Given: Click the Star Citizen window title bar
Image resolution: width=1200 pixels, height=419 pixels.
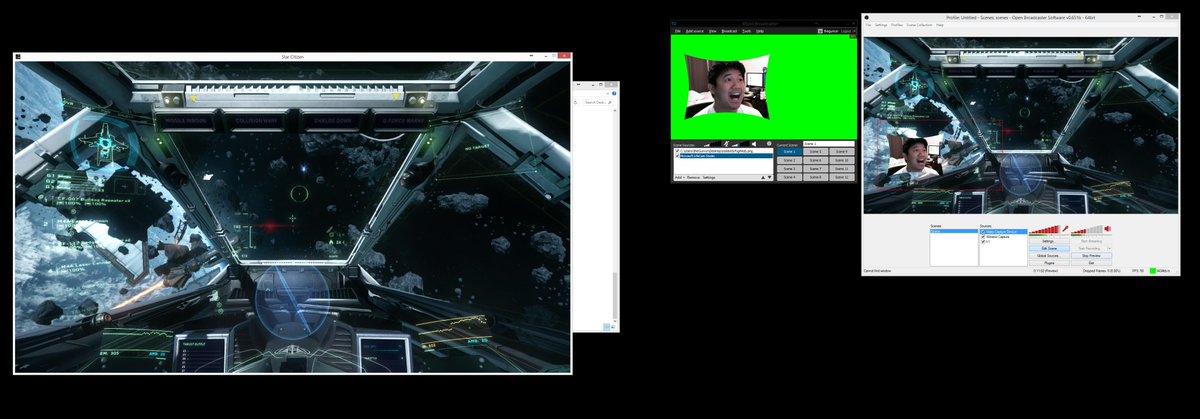Looking at the screenshot, I should pos(292,57).
